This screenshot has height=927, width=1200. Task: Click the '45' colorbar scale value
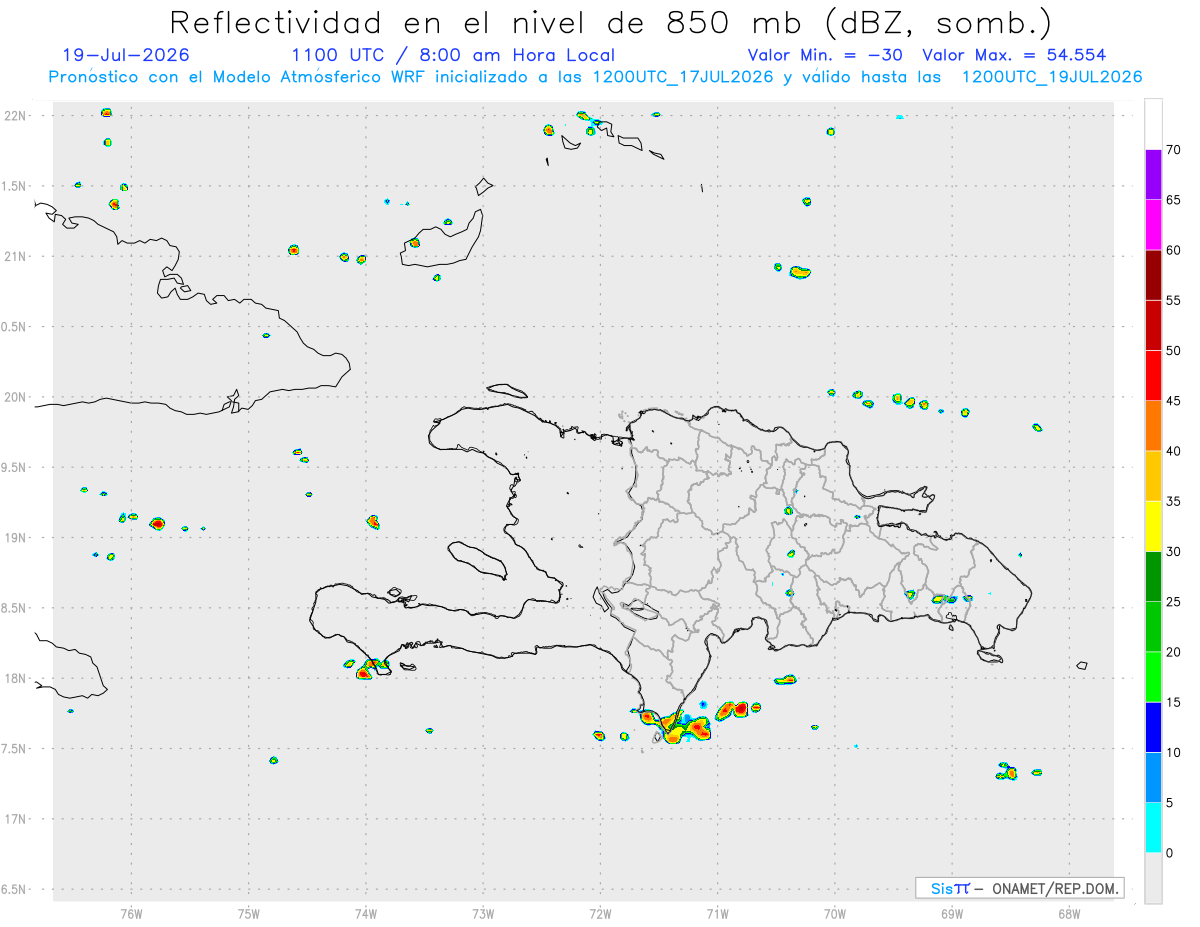[1173, 401]
